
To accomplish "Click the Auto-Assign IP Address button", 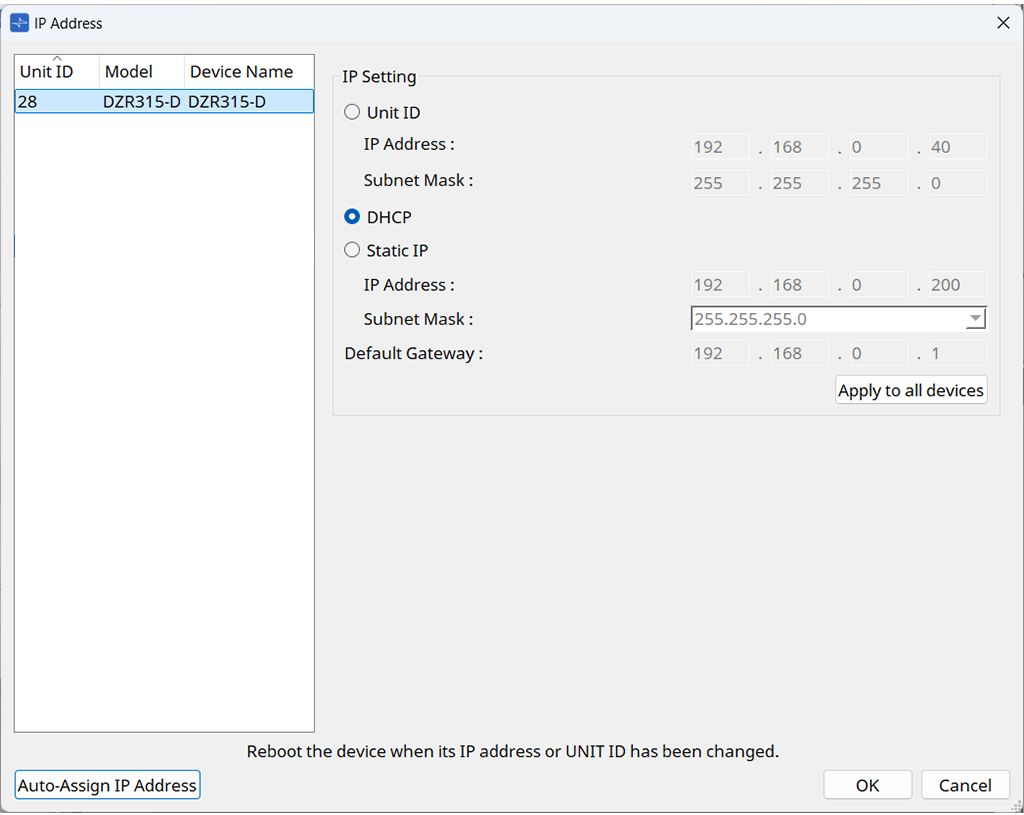I will (108, 785).
